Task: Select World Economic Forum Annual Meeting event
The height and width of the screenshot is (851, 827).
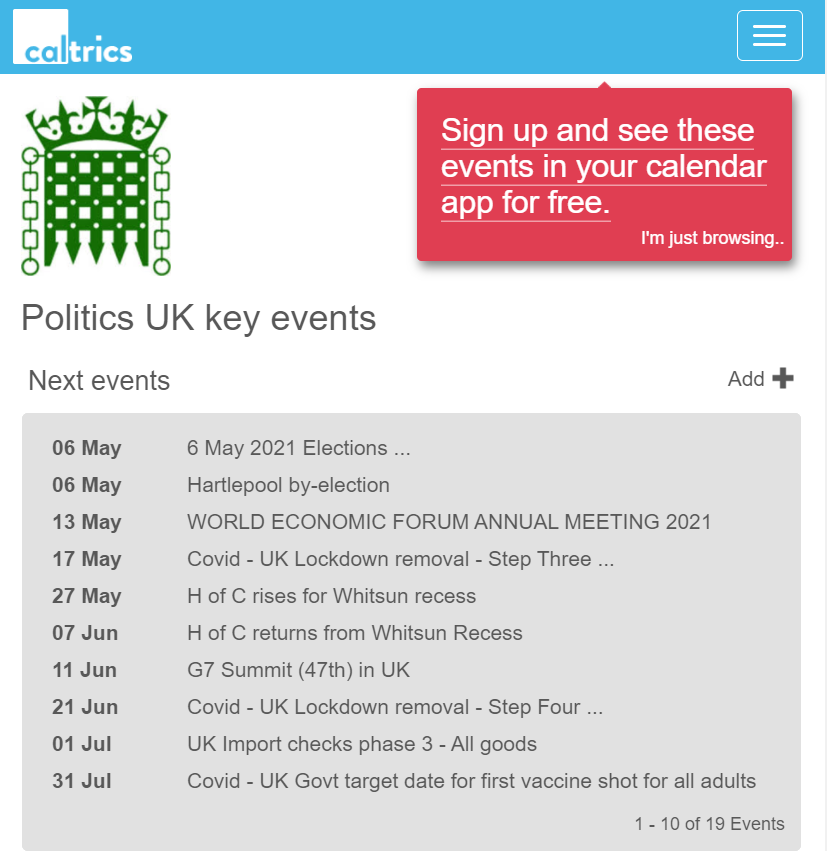Action: click(x=449, y=522)
